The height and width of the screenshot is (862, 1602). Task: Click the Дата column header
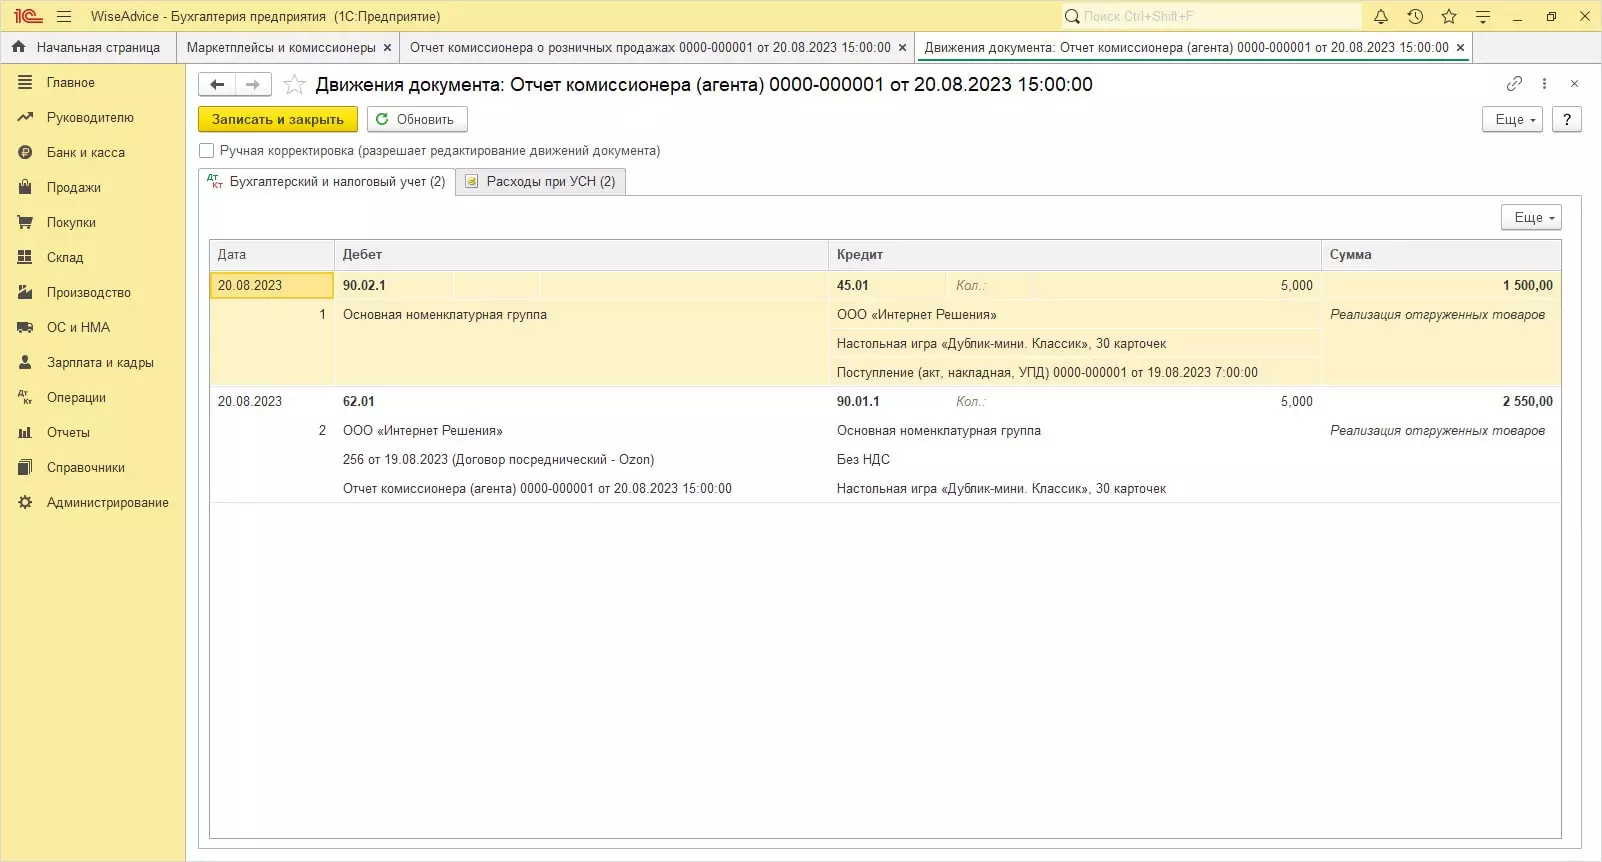point(272,255)
